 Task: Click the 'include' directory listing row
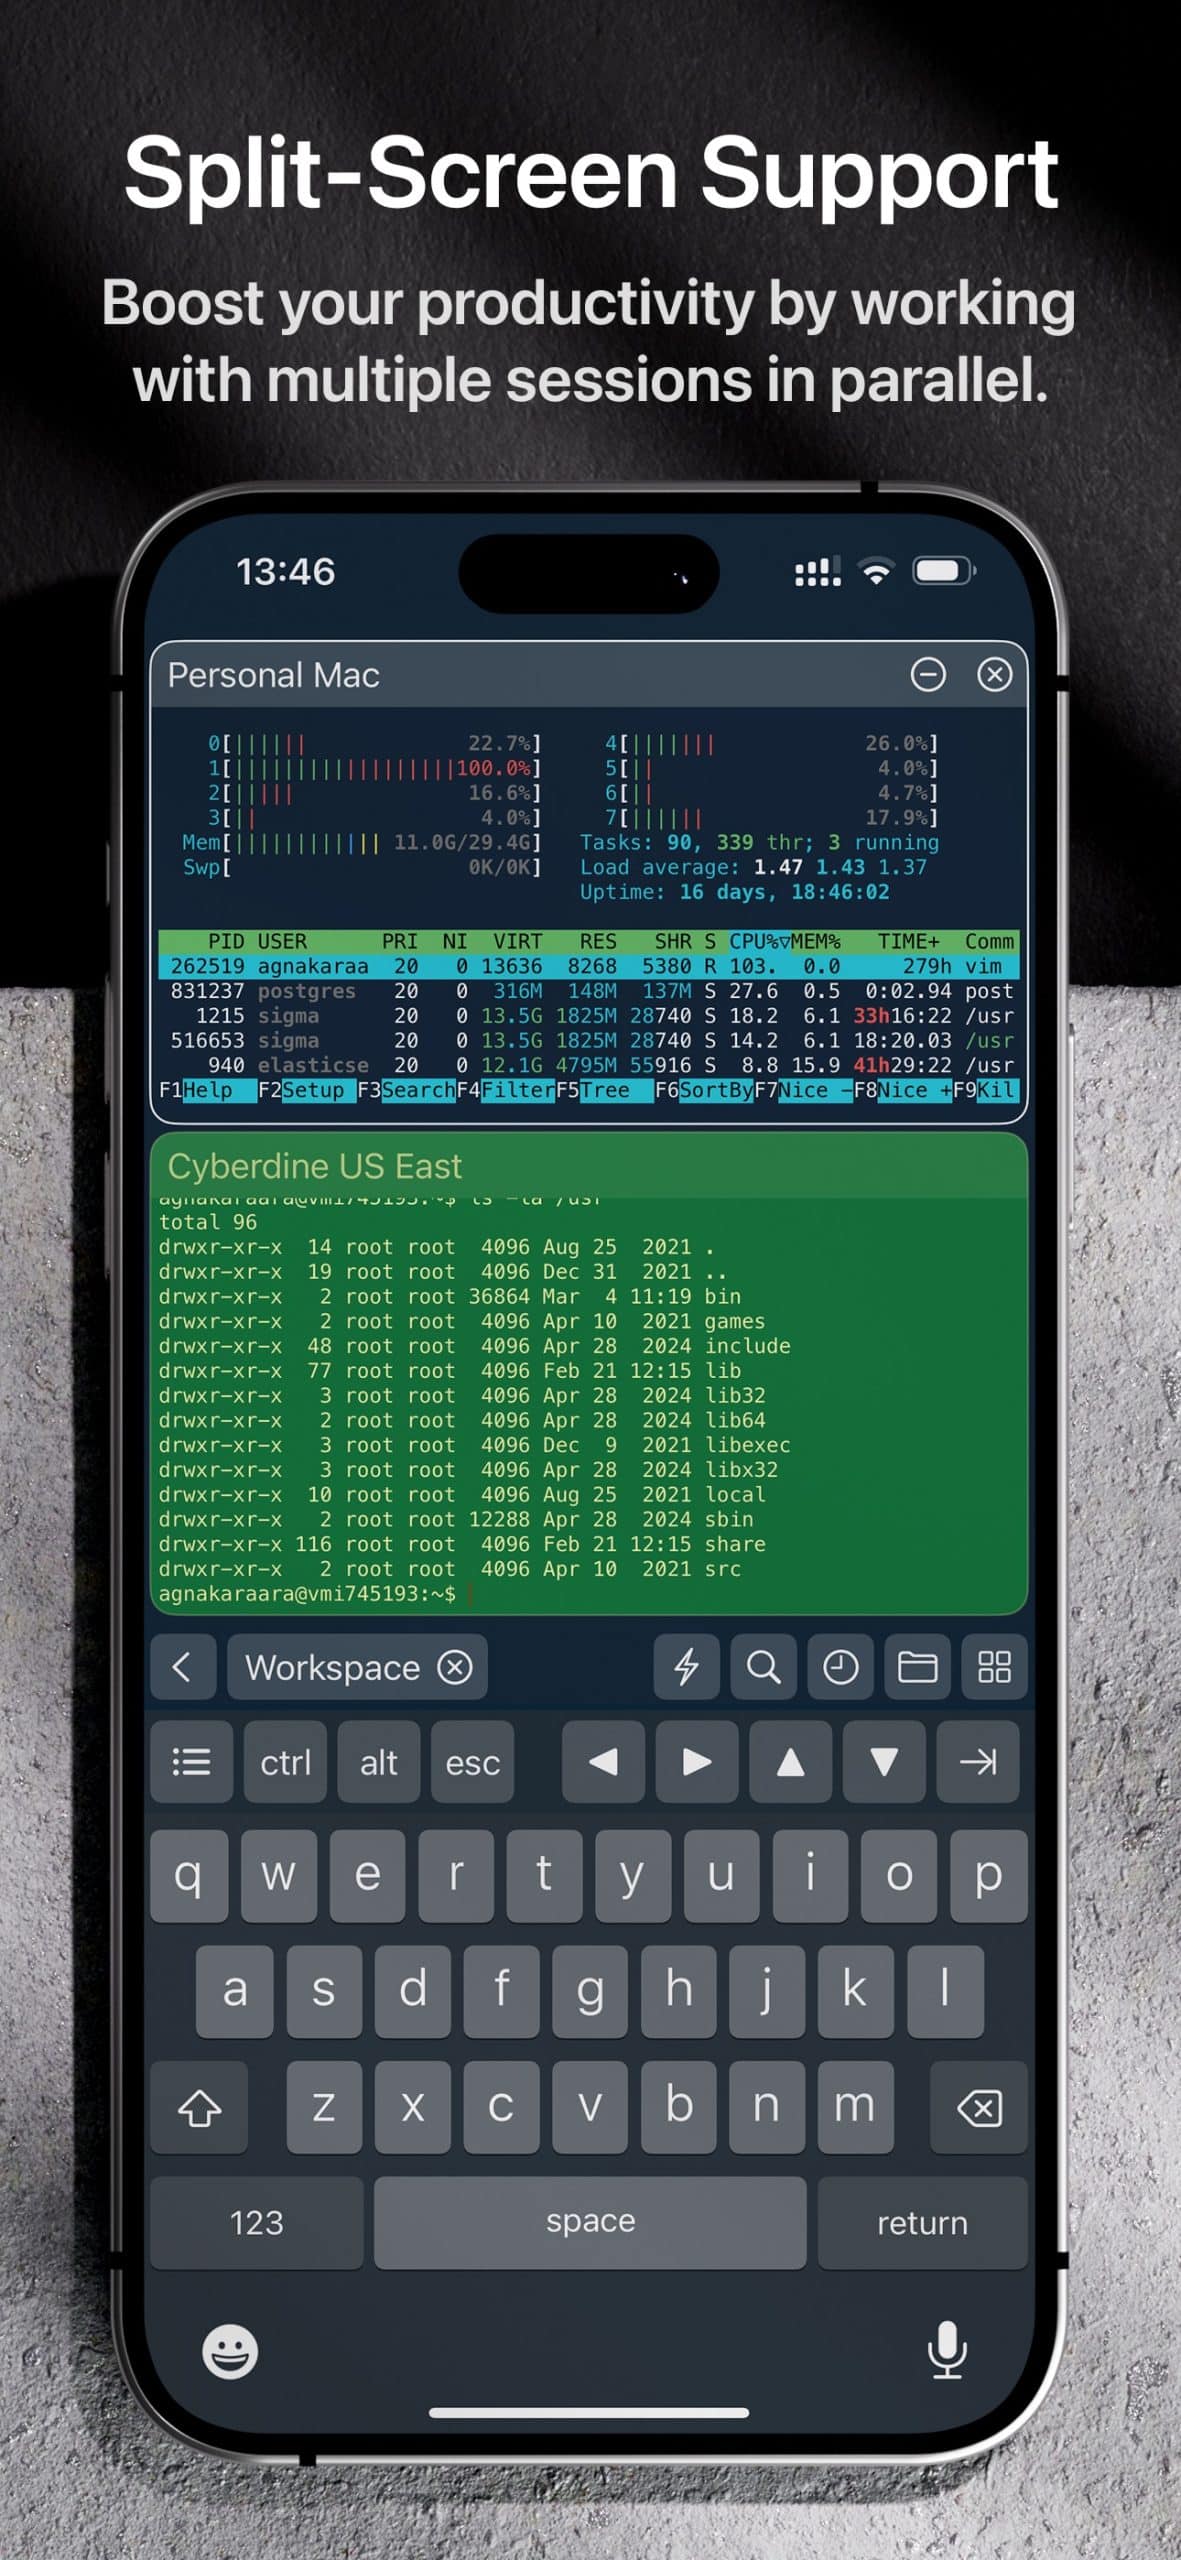(475, 1346)
